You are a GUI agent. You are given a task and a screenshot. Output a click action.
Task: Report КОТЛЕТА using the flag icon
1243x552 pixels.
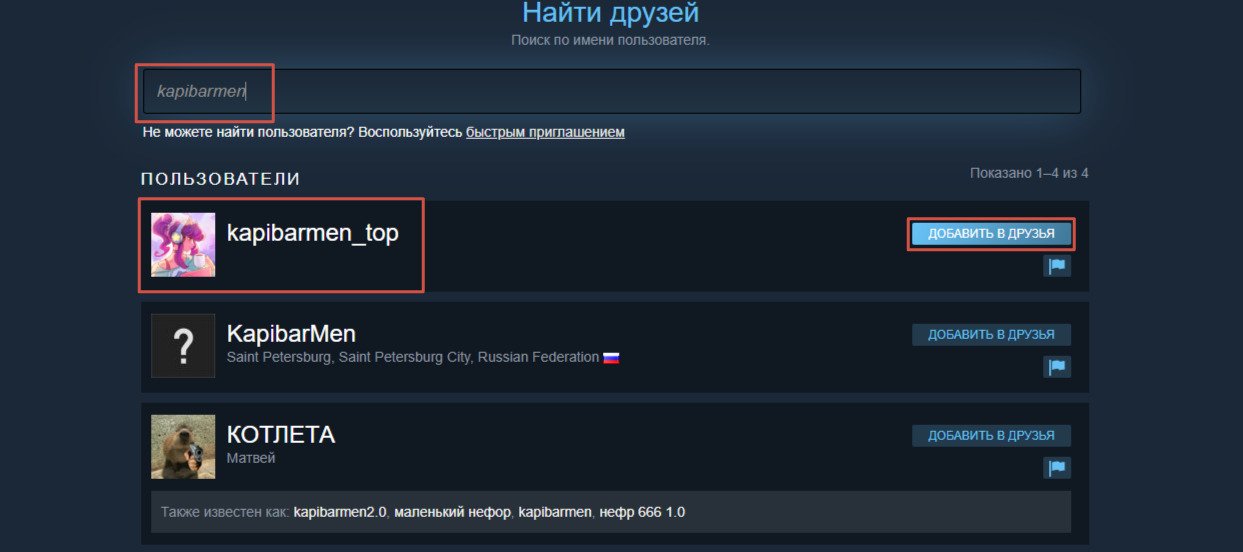tap(1057, 468)
